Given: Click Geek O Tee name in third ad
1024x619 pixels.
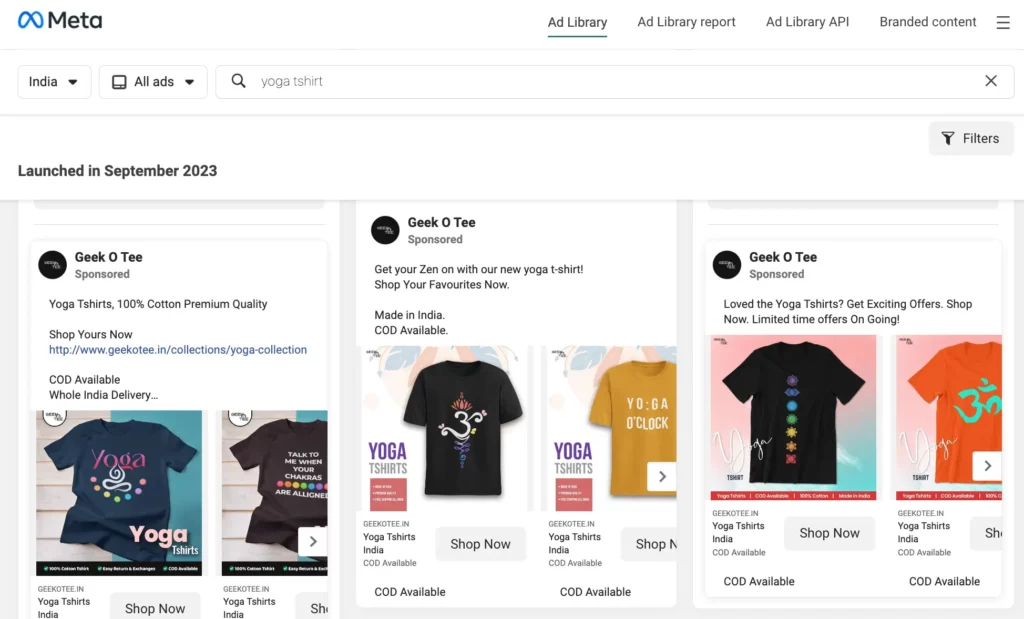Looking at the screenshot, I should 783,257.
